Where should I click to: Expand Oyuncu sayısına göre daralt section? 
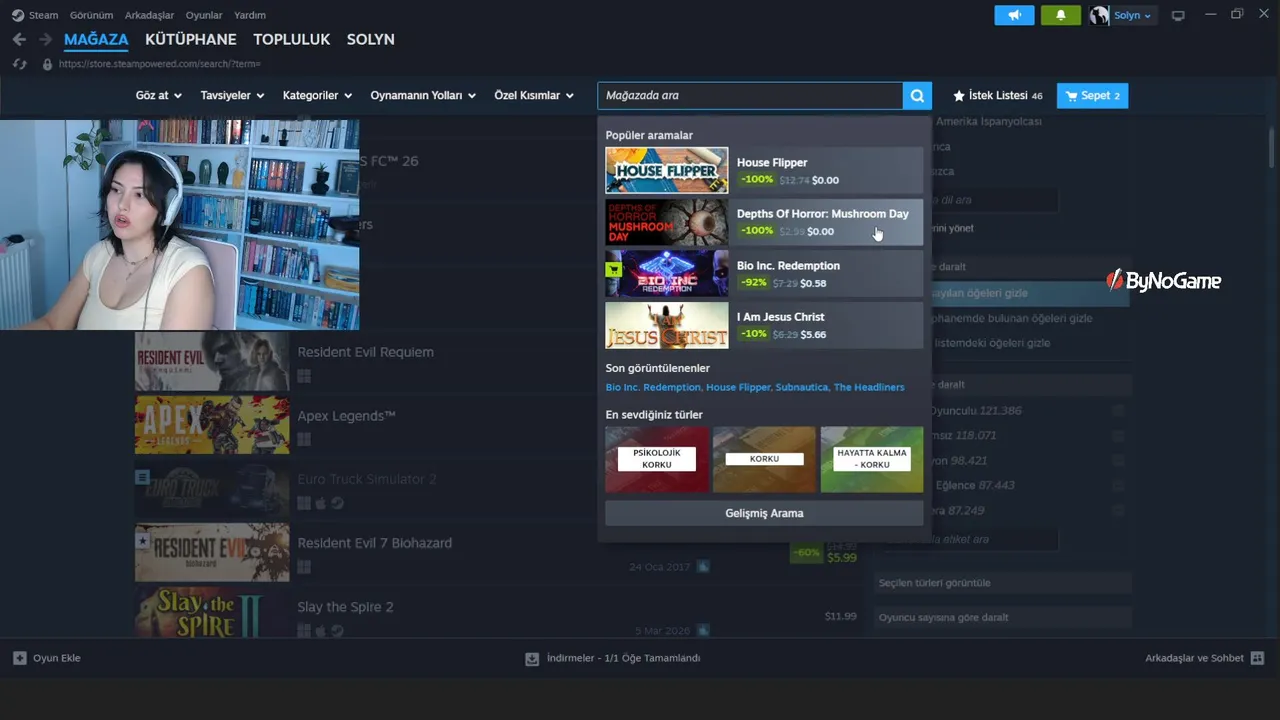click(1003, 618)
